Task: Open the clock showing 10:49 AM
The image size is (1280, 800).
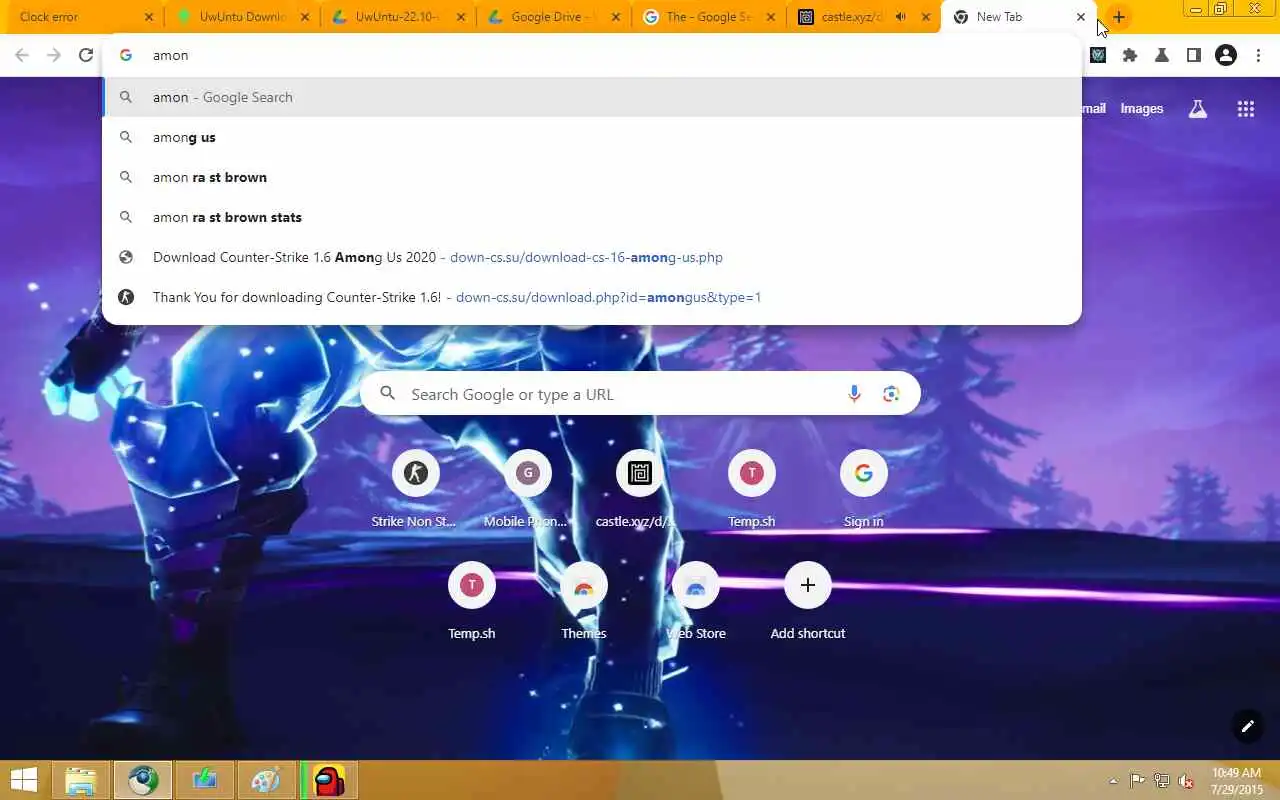Action: click(x=1237, y=781)
